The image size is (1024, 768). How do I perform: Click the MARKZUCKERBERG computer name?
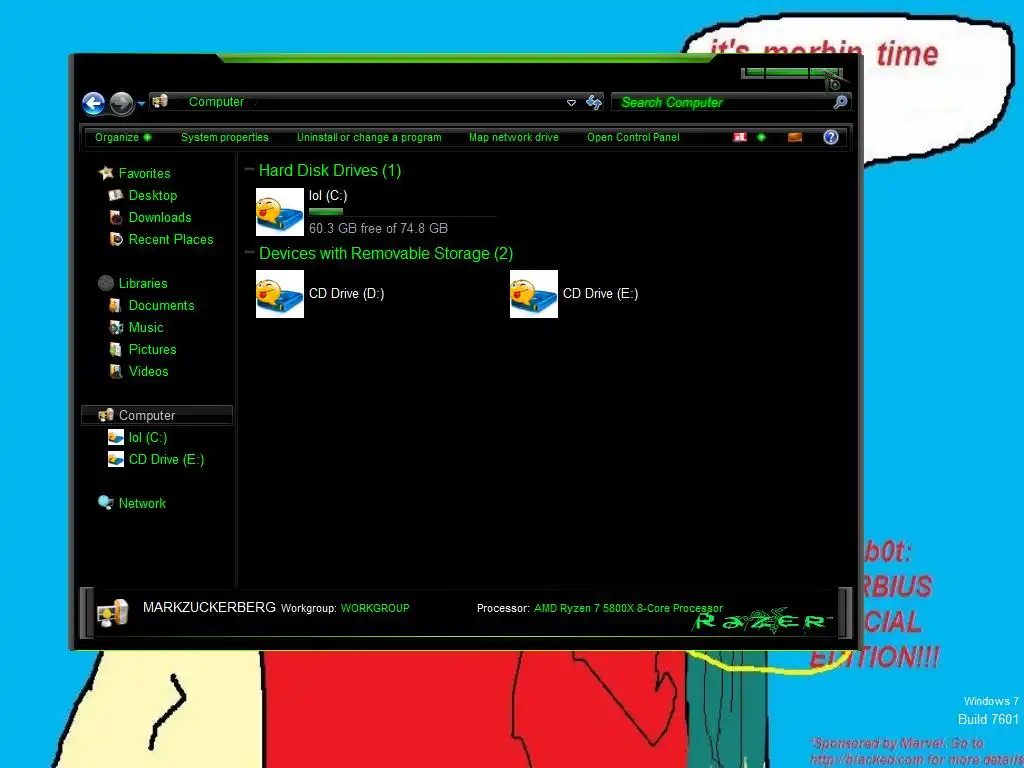(209, 607)
